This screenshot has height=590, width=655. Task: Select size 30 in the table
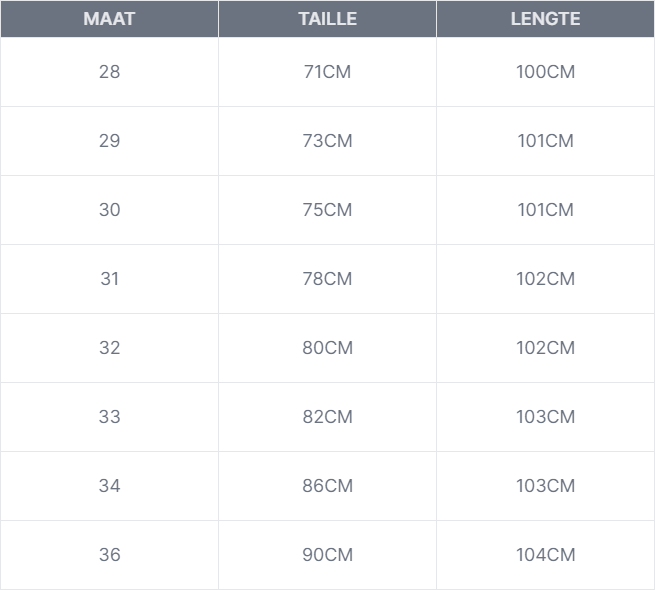[109, 210]
